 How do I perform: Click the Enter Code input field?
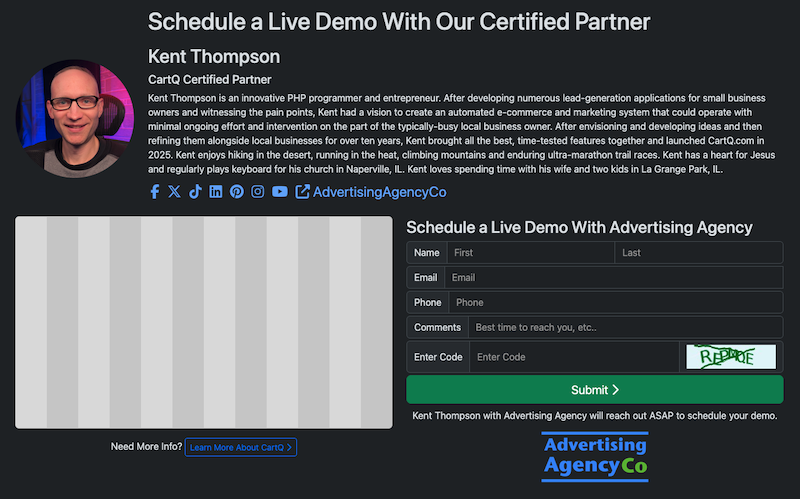574,357
